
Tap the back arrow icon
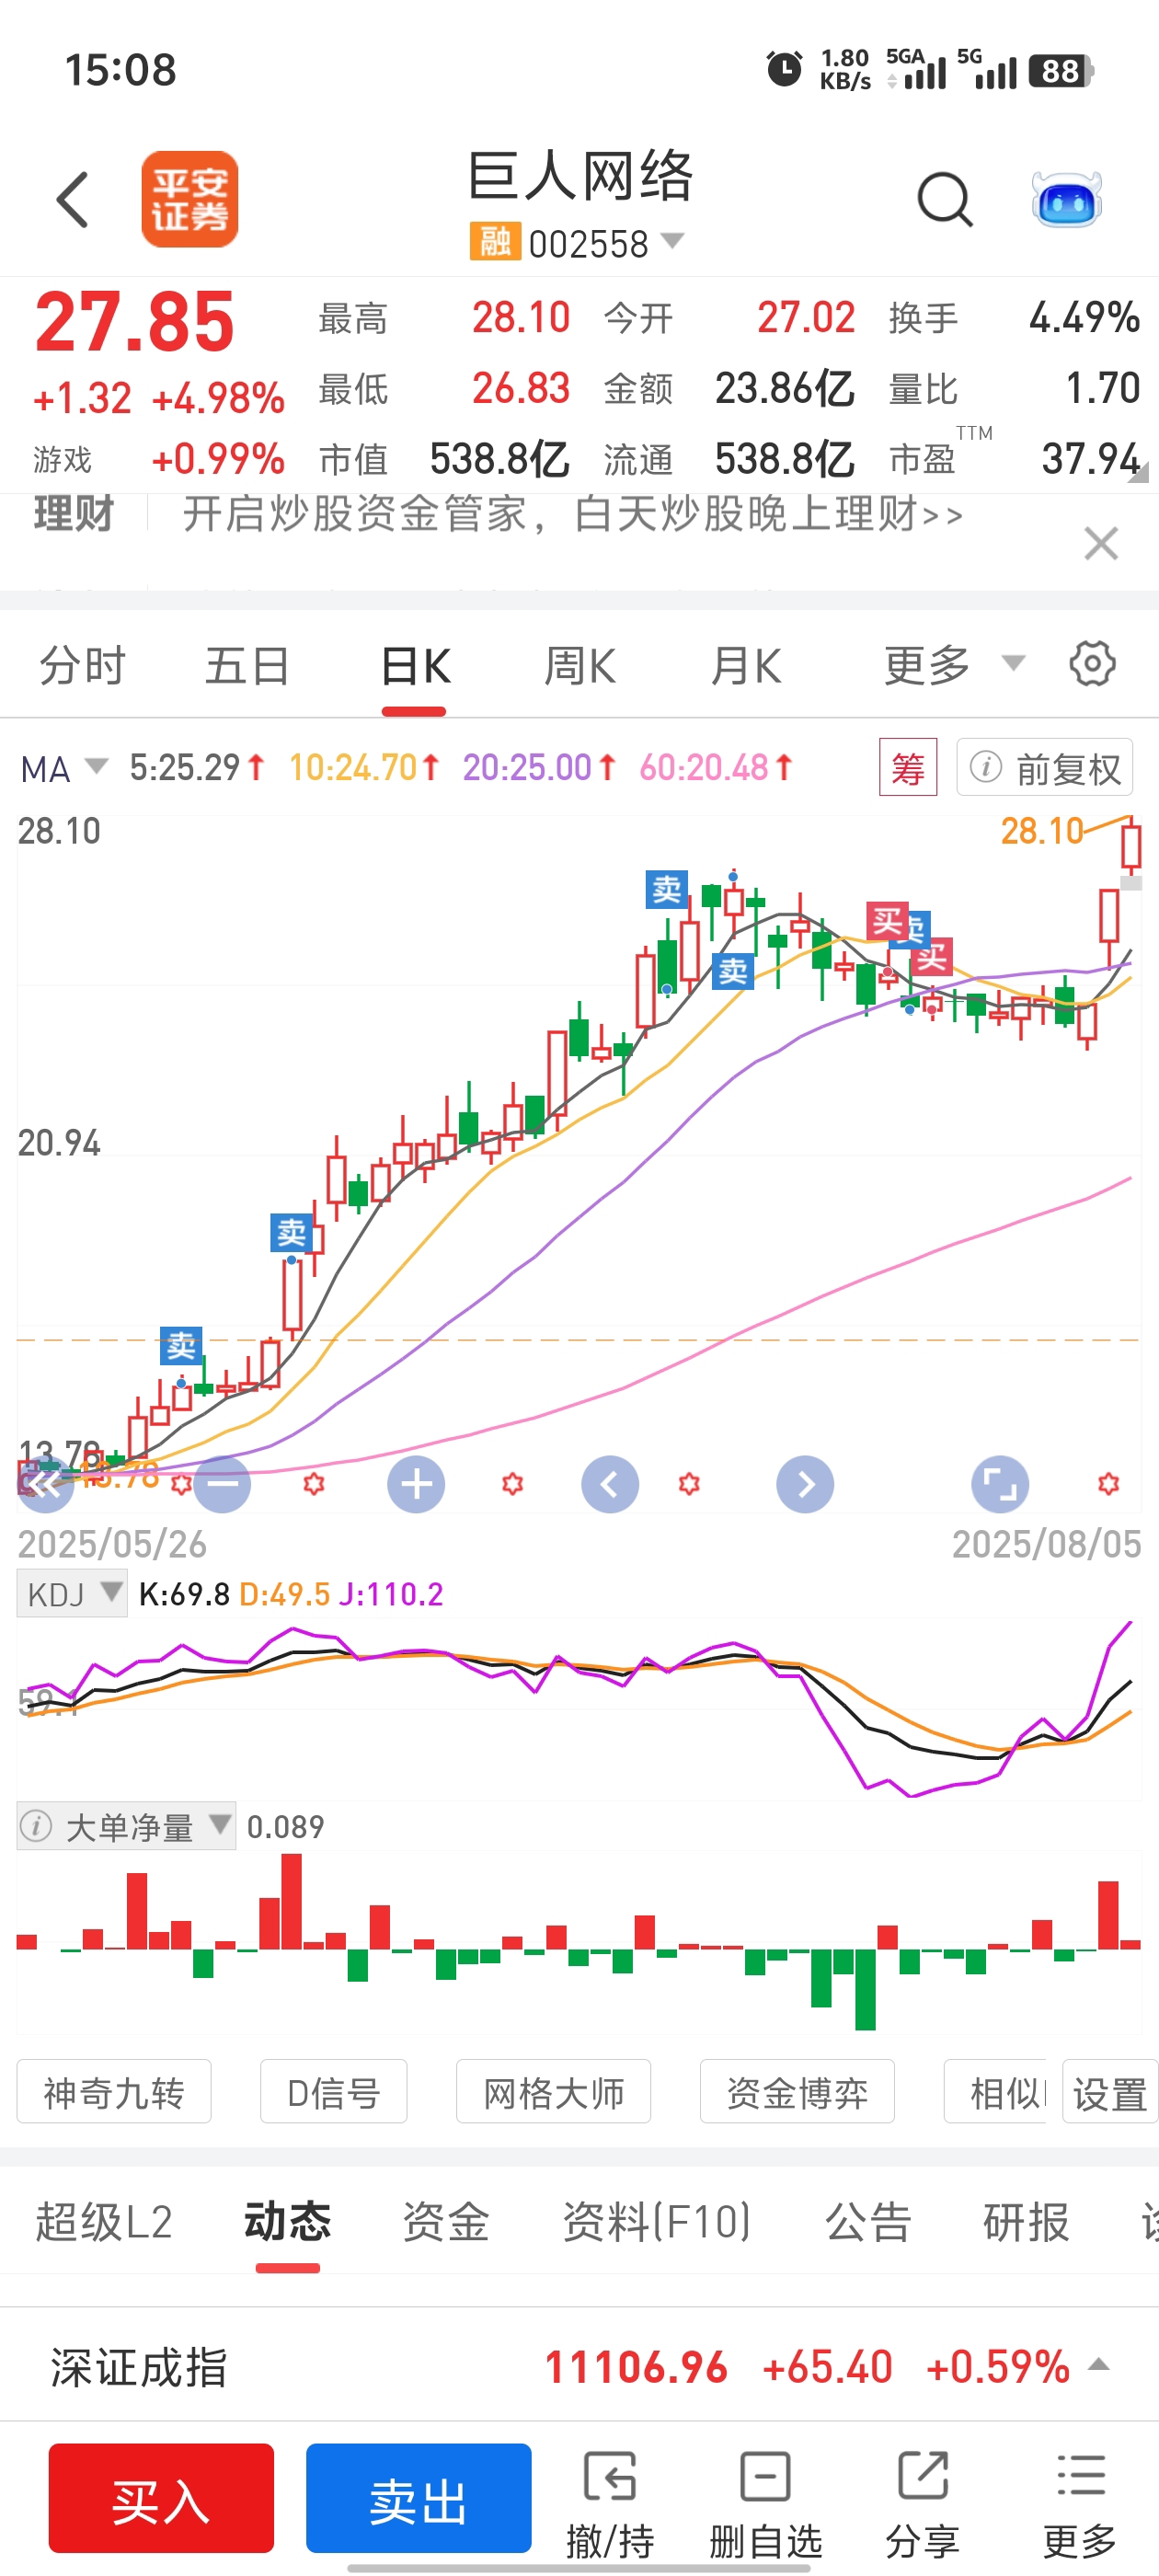[72, 199]
